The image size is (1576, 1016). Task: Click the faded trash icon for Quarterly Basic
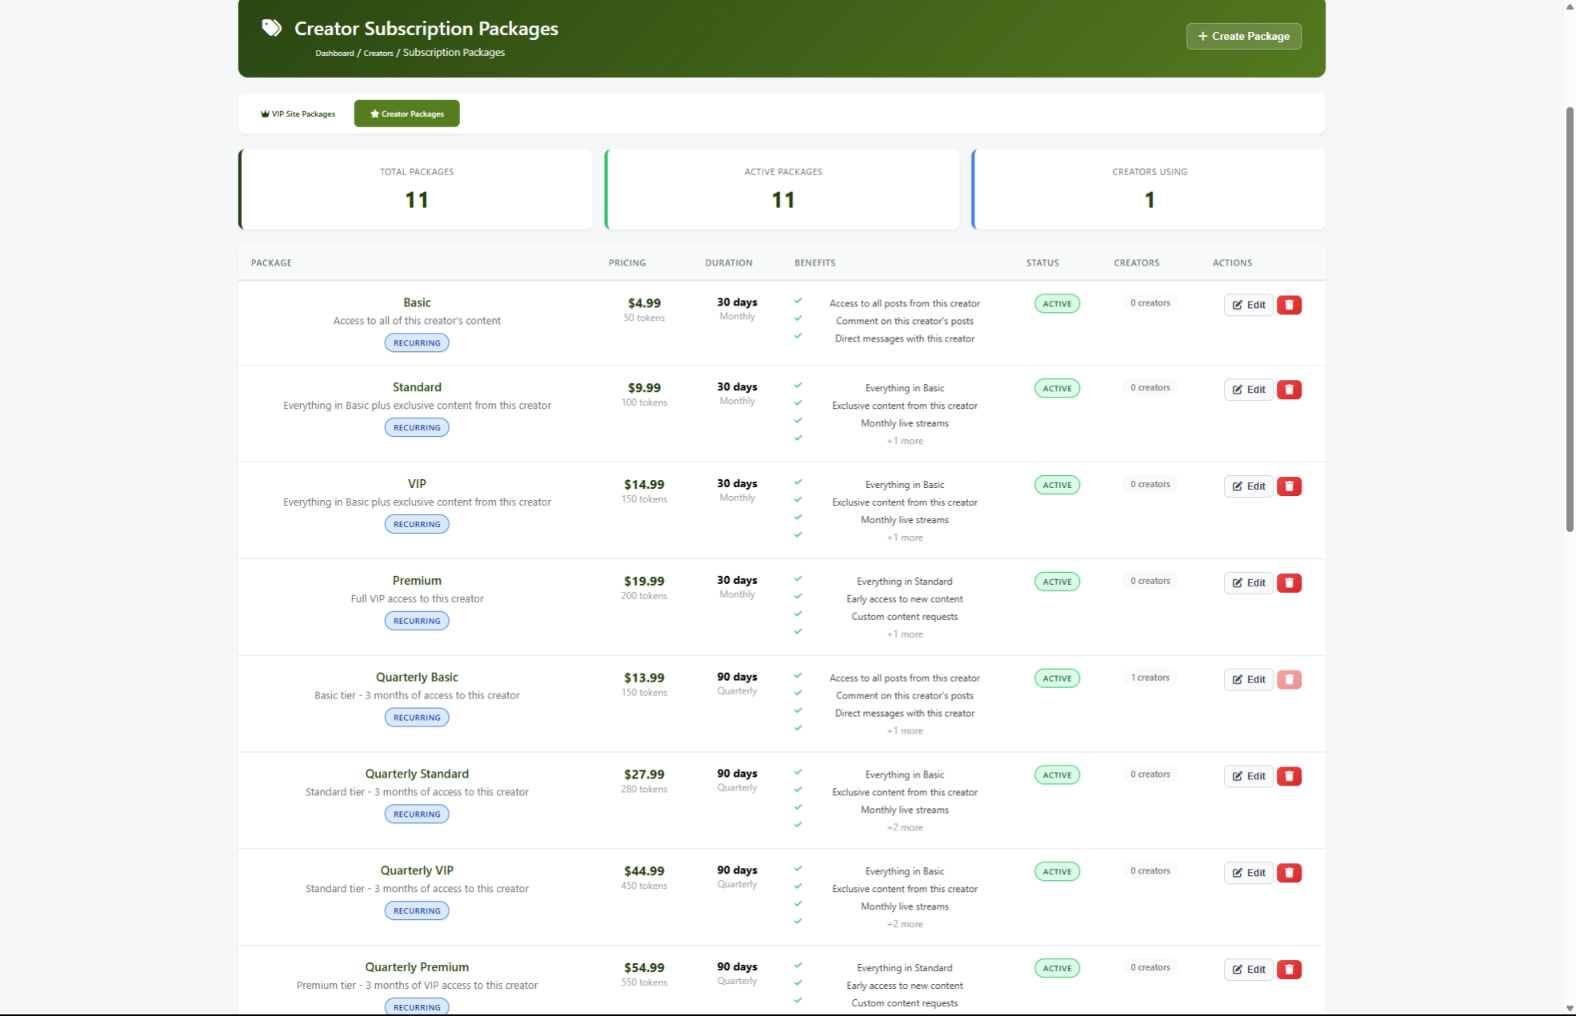[x=1289, y=680]
